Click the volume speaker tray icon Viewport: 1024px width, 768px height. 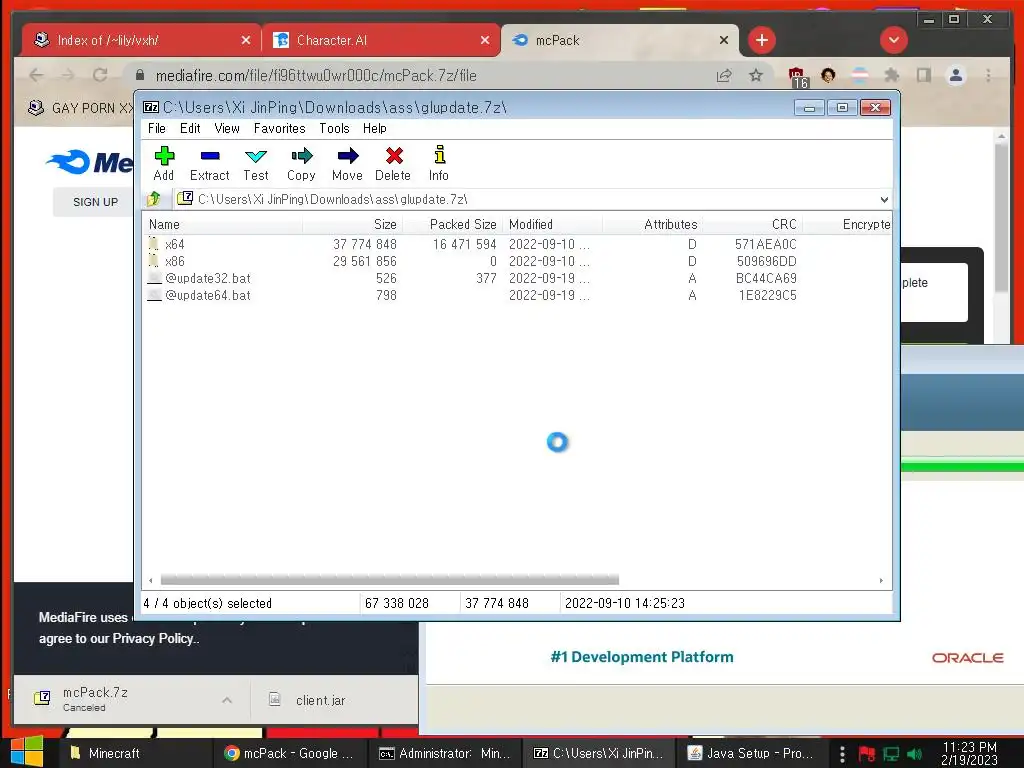(x=916, y=754)
